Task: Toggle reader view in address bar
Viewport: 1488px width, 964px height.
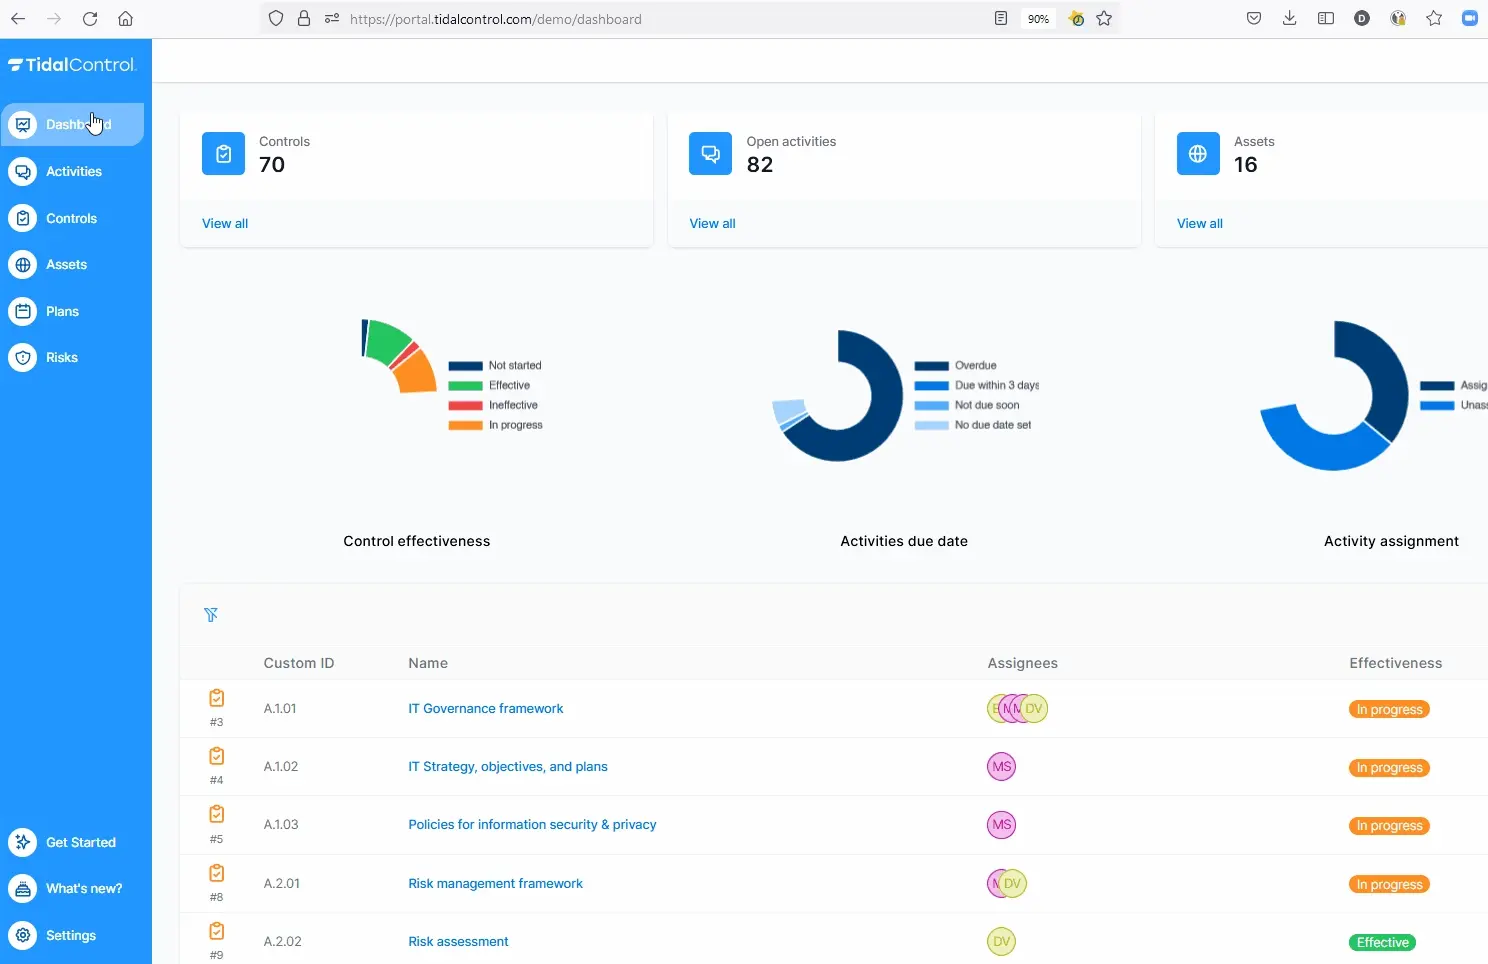Action: coord(1001,18)
